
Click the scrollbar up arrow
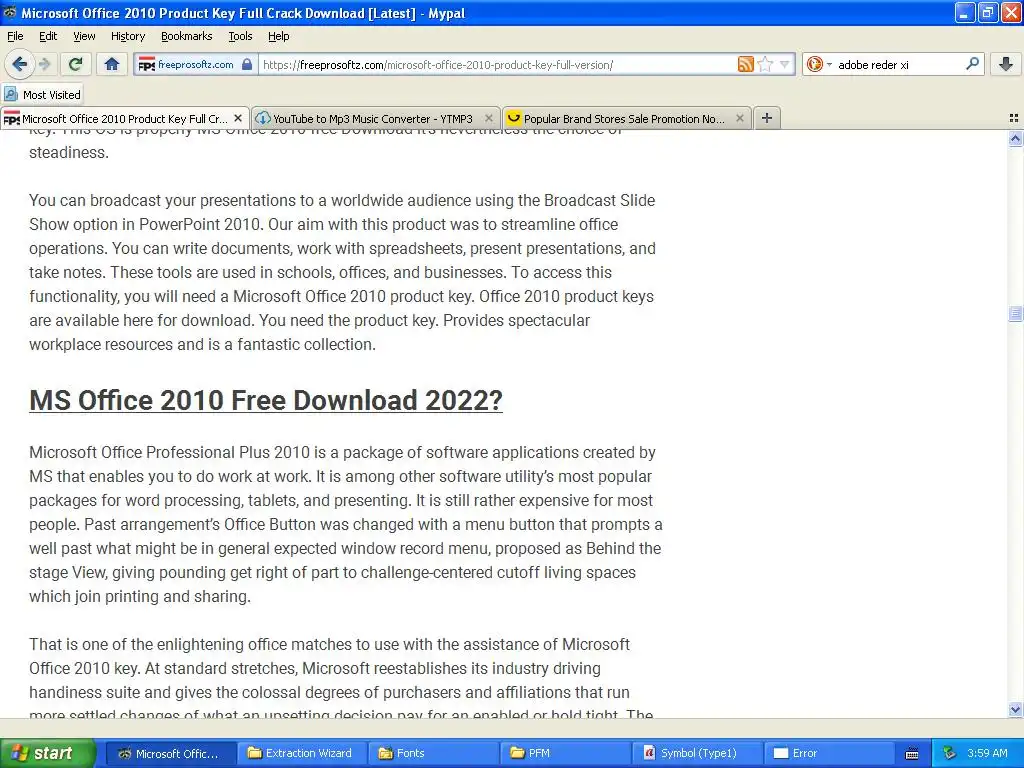(x=1015, y=138)
